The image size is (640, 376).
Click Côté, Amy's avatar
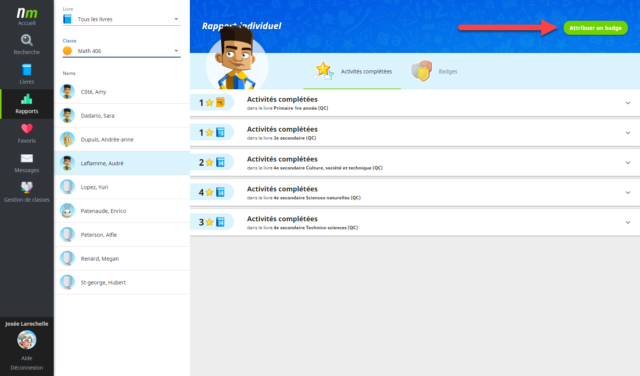pos(67,91)
